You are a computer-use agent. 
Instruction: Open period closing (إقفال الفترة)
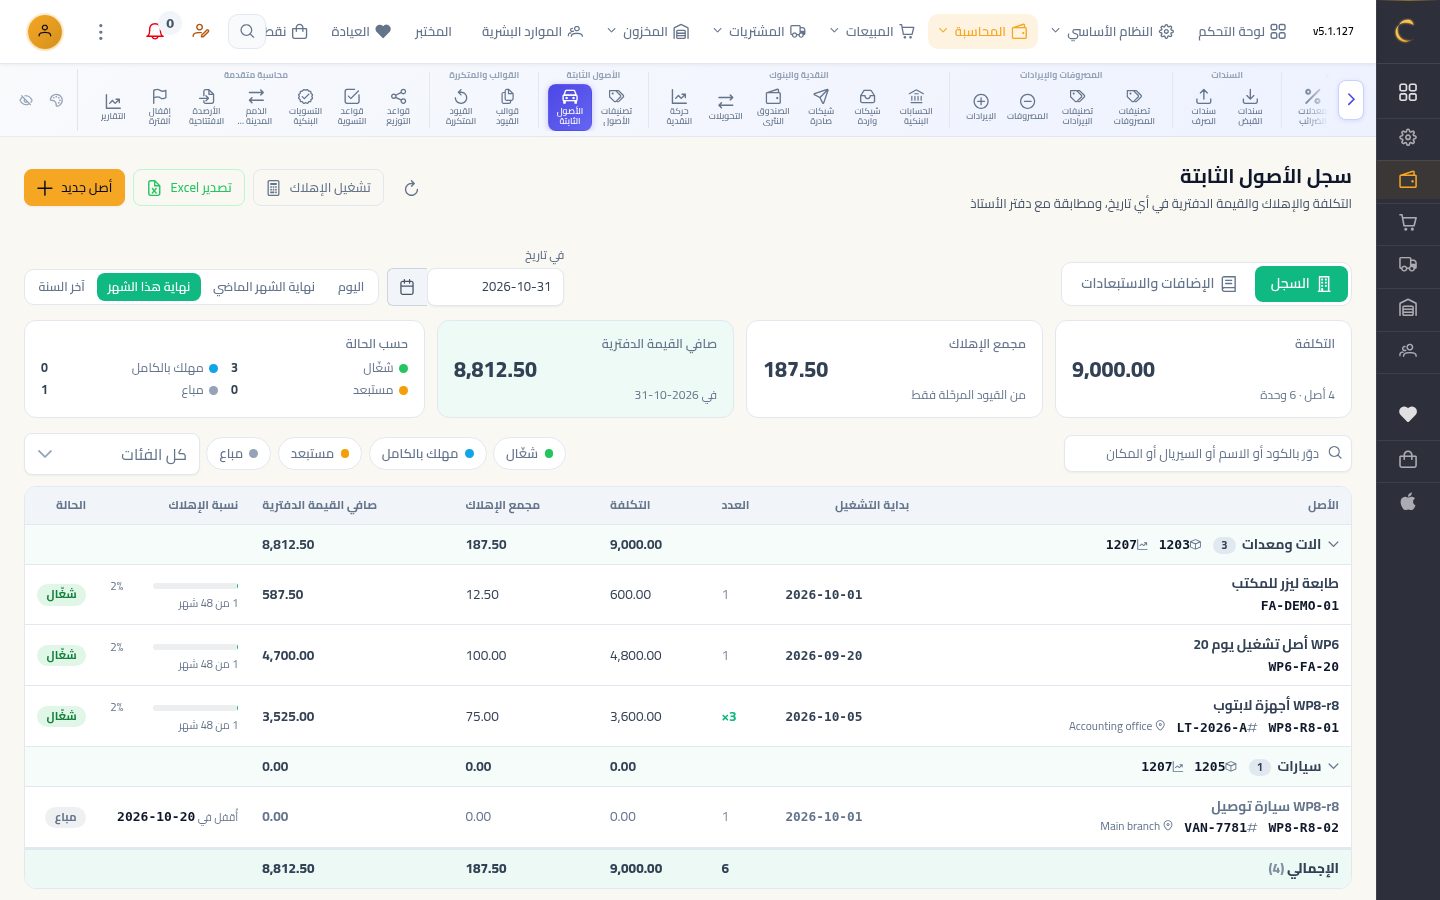[159, 107]
